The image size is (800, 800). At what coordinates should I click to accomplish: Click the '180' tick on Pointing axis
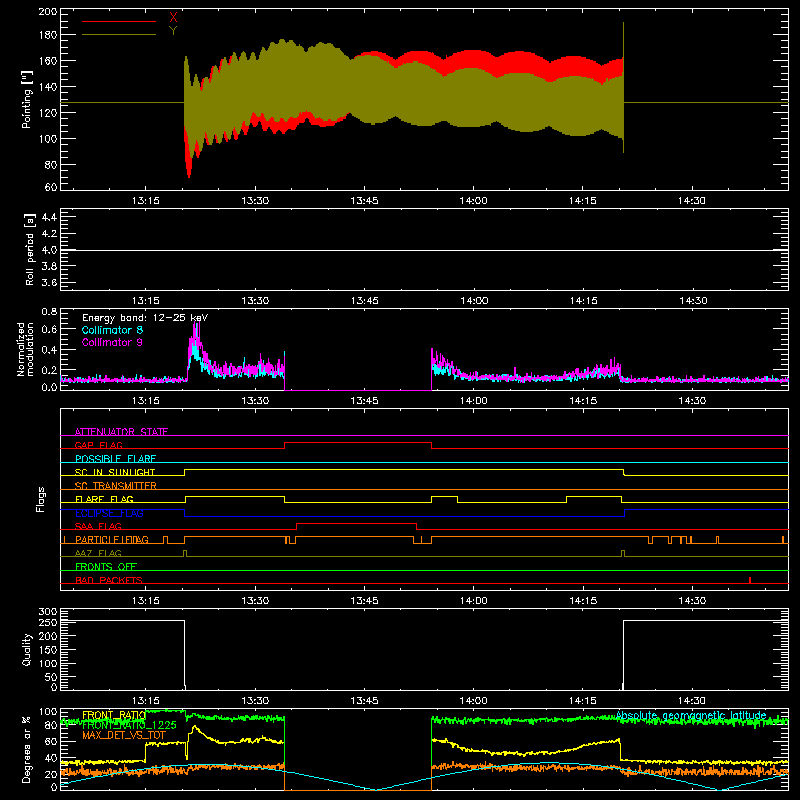(x=48, y=35)
